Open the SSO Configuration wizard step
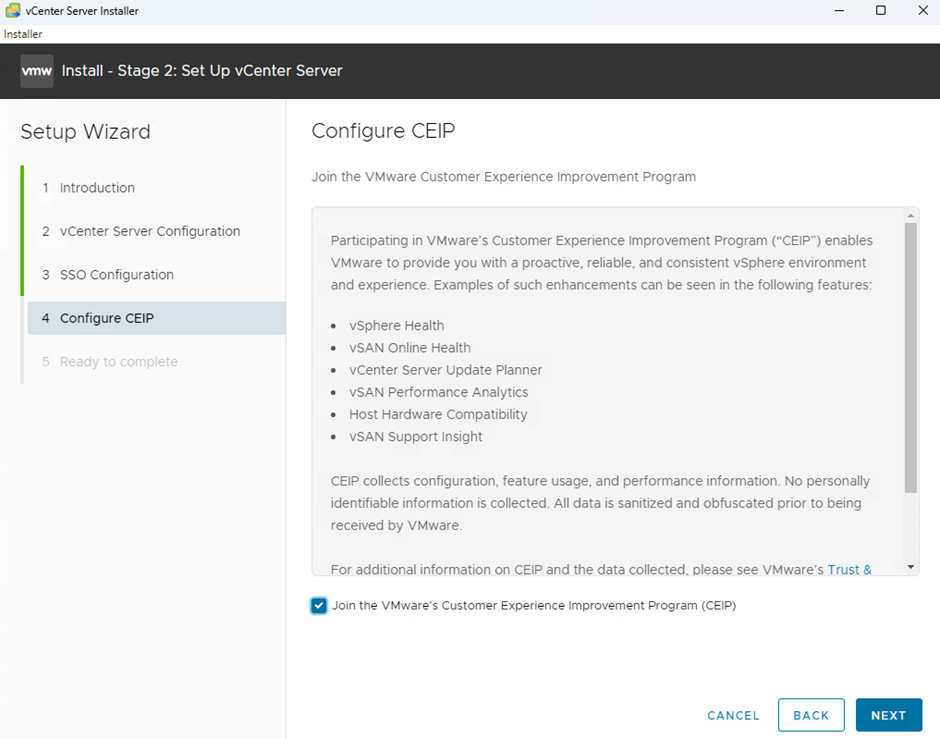The width and height of the screenshot is (940, 739). coord(116,275)
